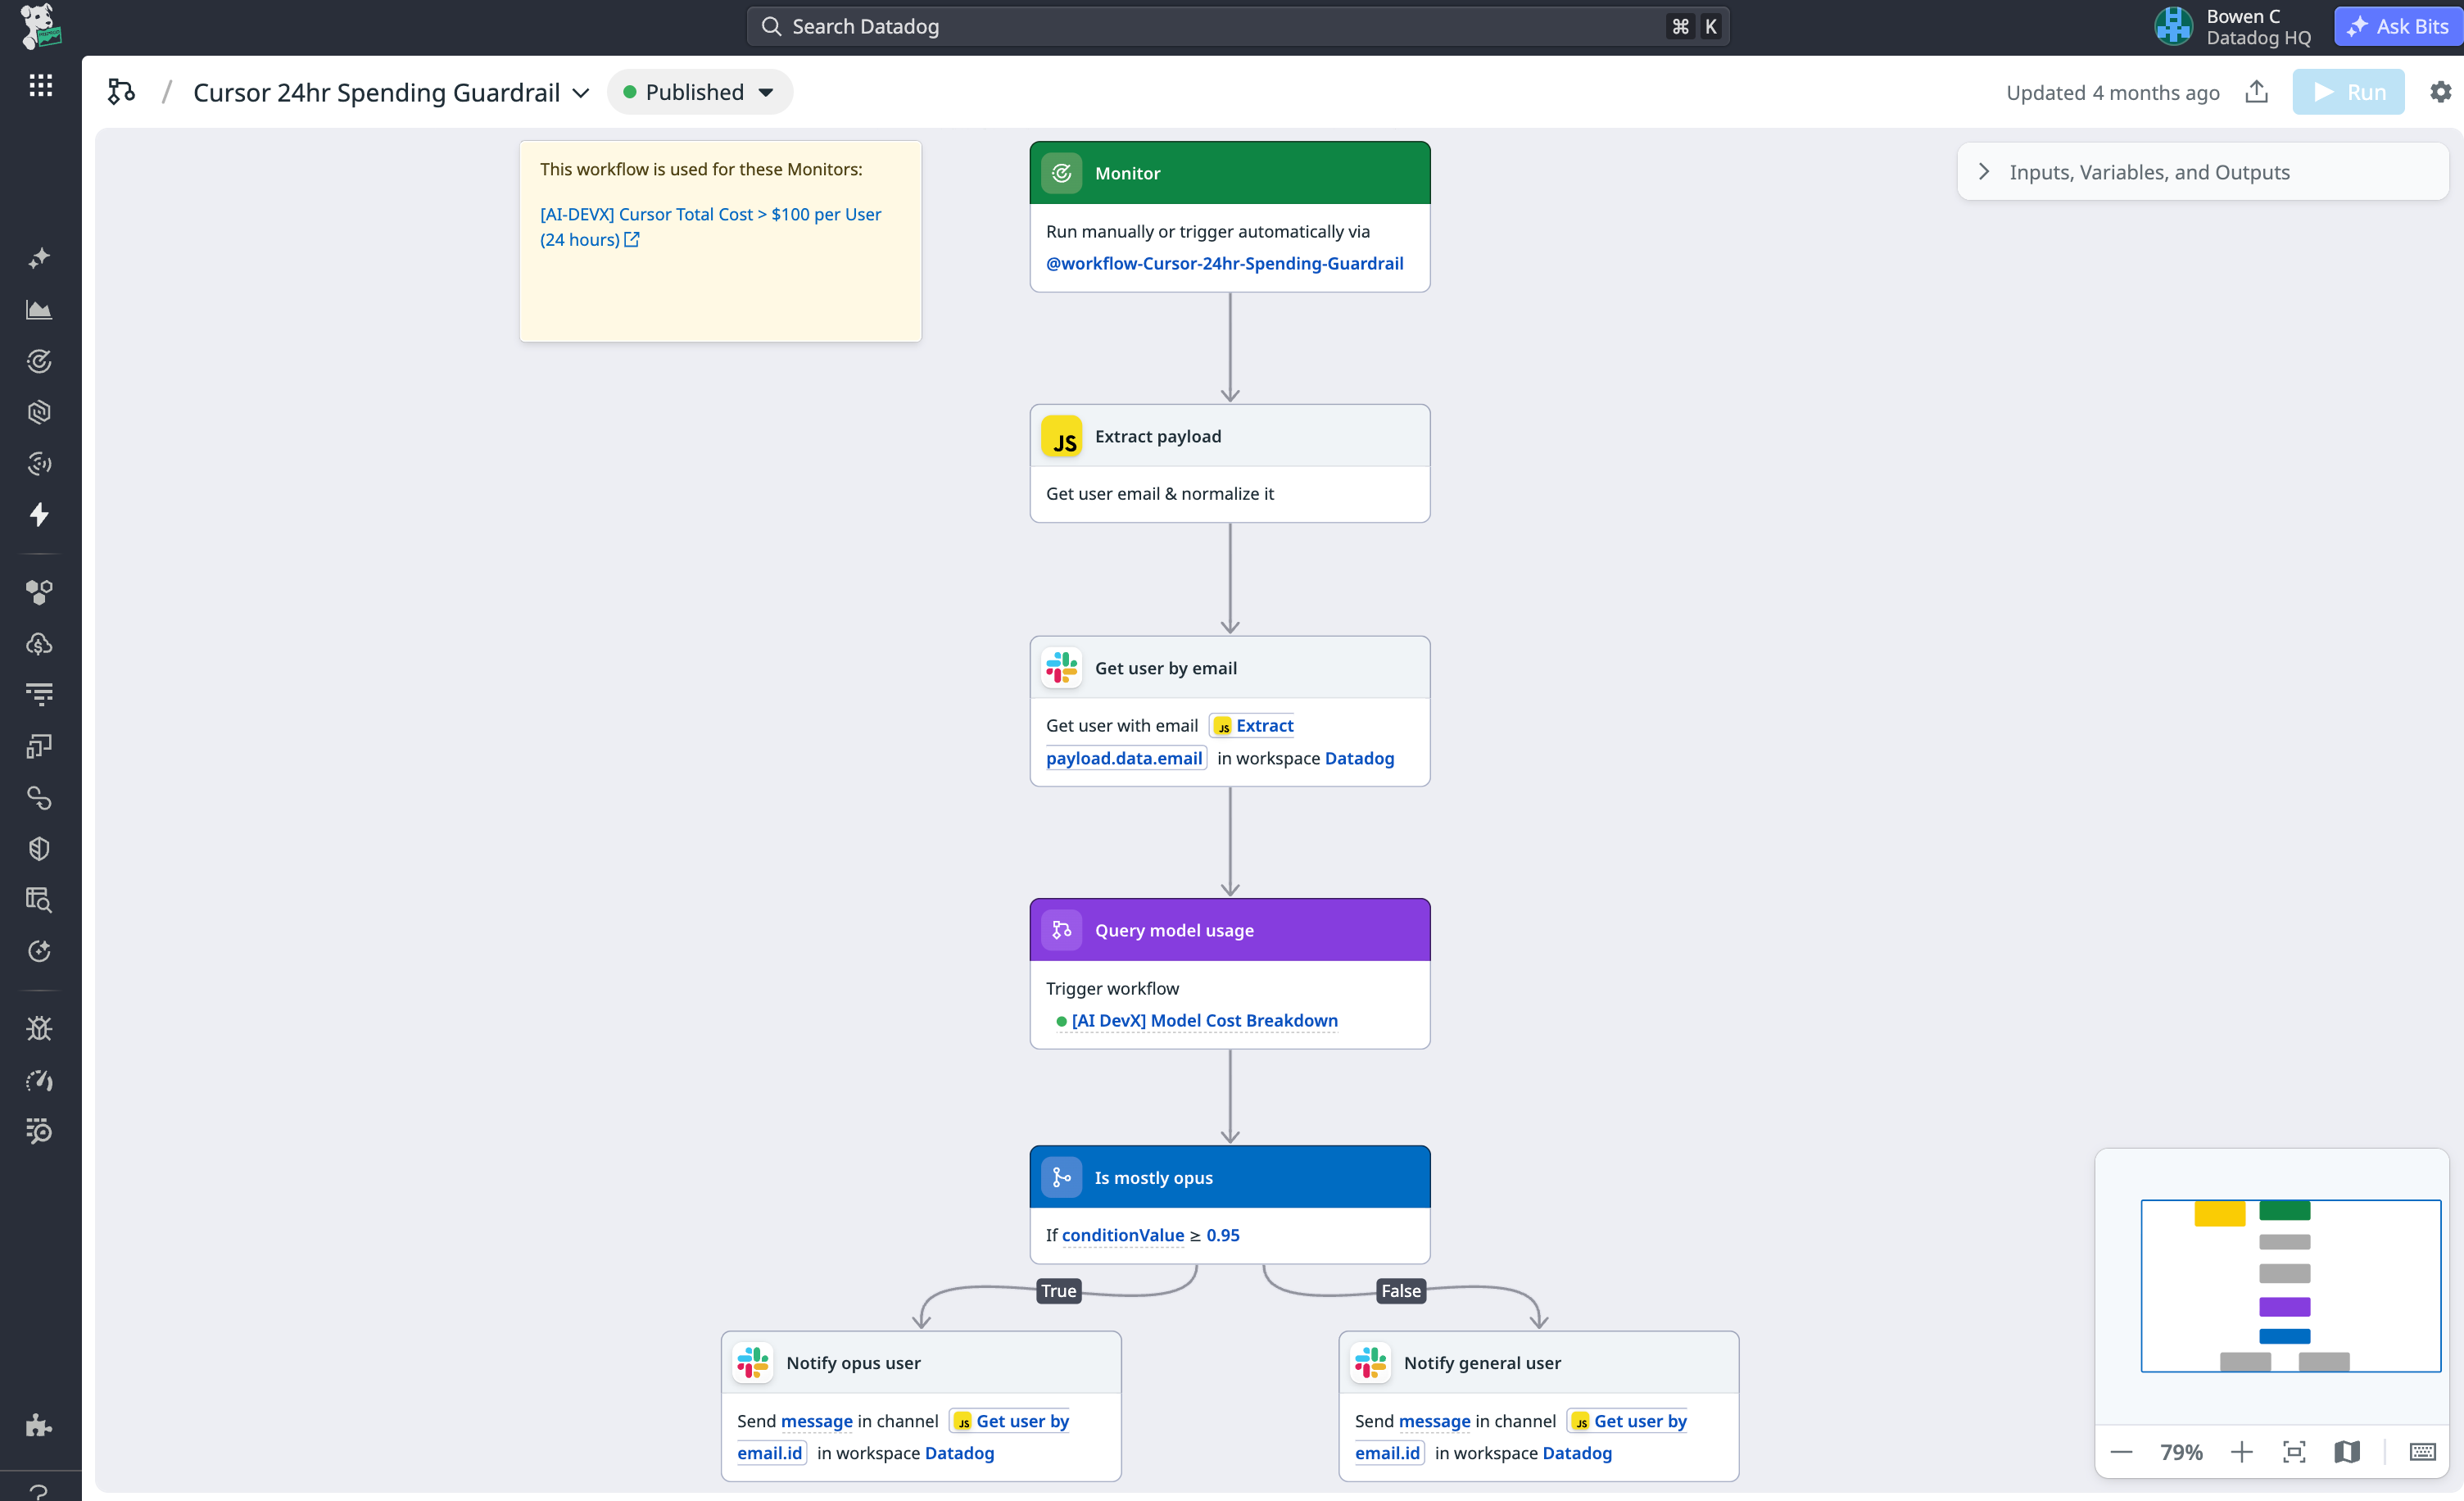Select the Query model usage step
Viewport: 2464px width, 1501px height.
click(1229, 973)
